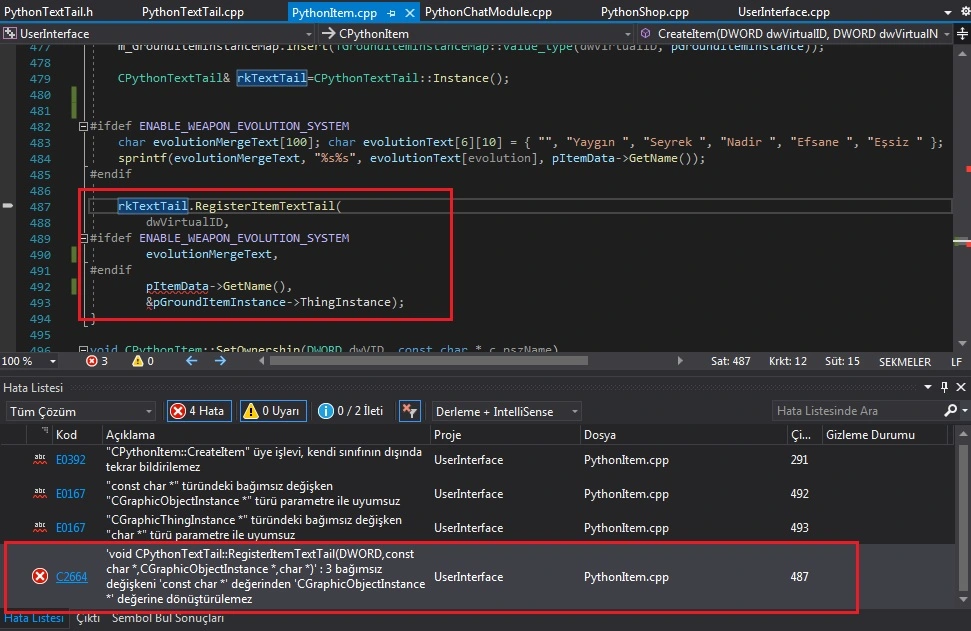The height and width of the screenshot is (631, 971).
Task: Open the C2664 error code link
Action: [71, 576]
